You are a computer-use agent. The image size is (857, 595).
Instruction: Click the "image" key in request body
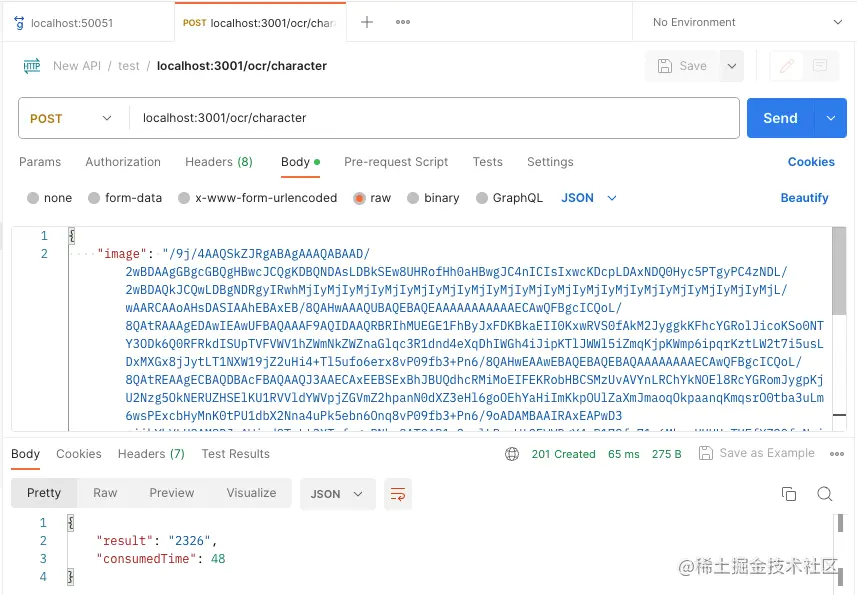pos(122,254)
